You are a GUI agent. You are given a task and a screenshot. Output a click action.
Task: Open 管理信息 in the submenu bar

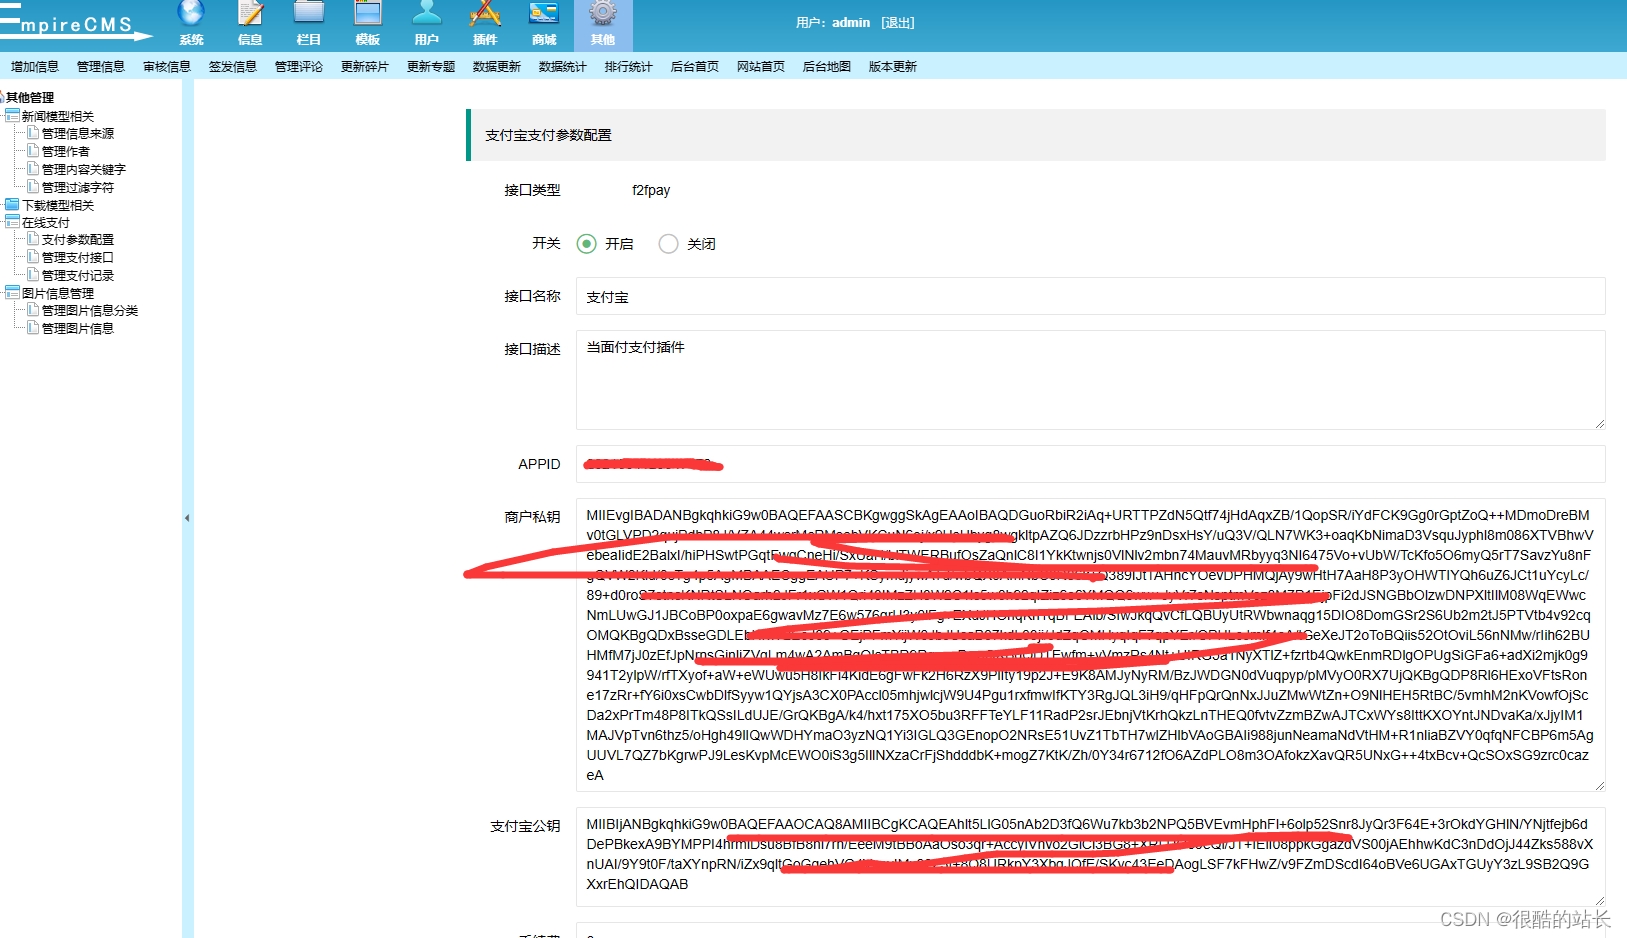[101, 67]
